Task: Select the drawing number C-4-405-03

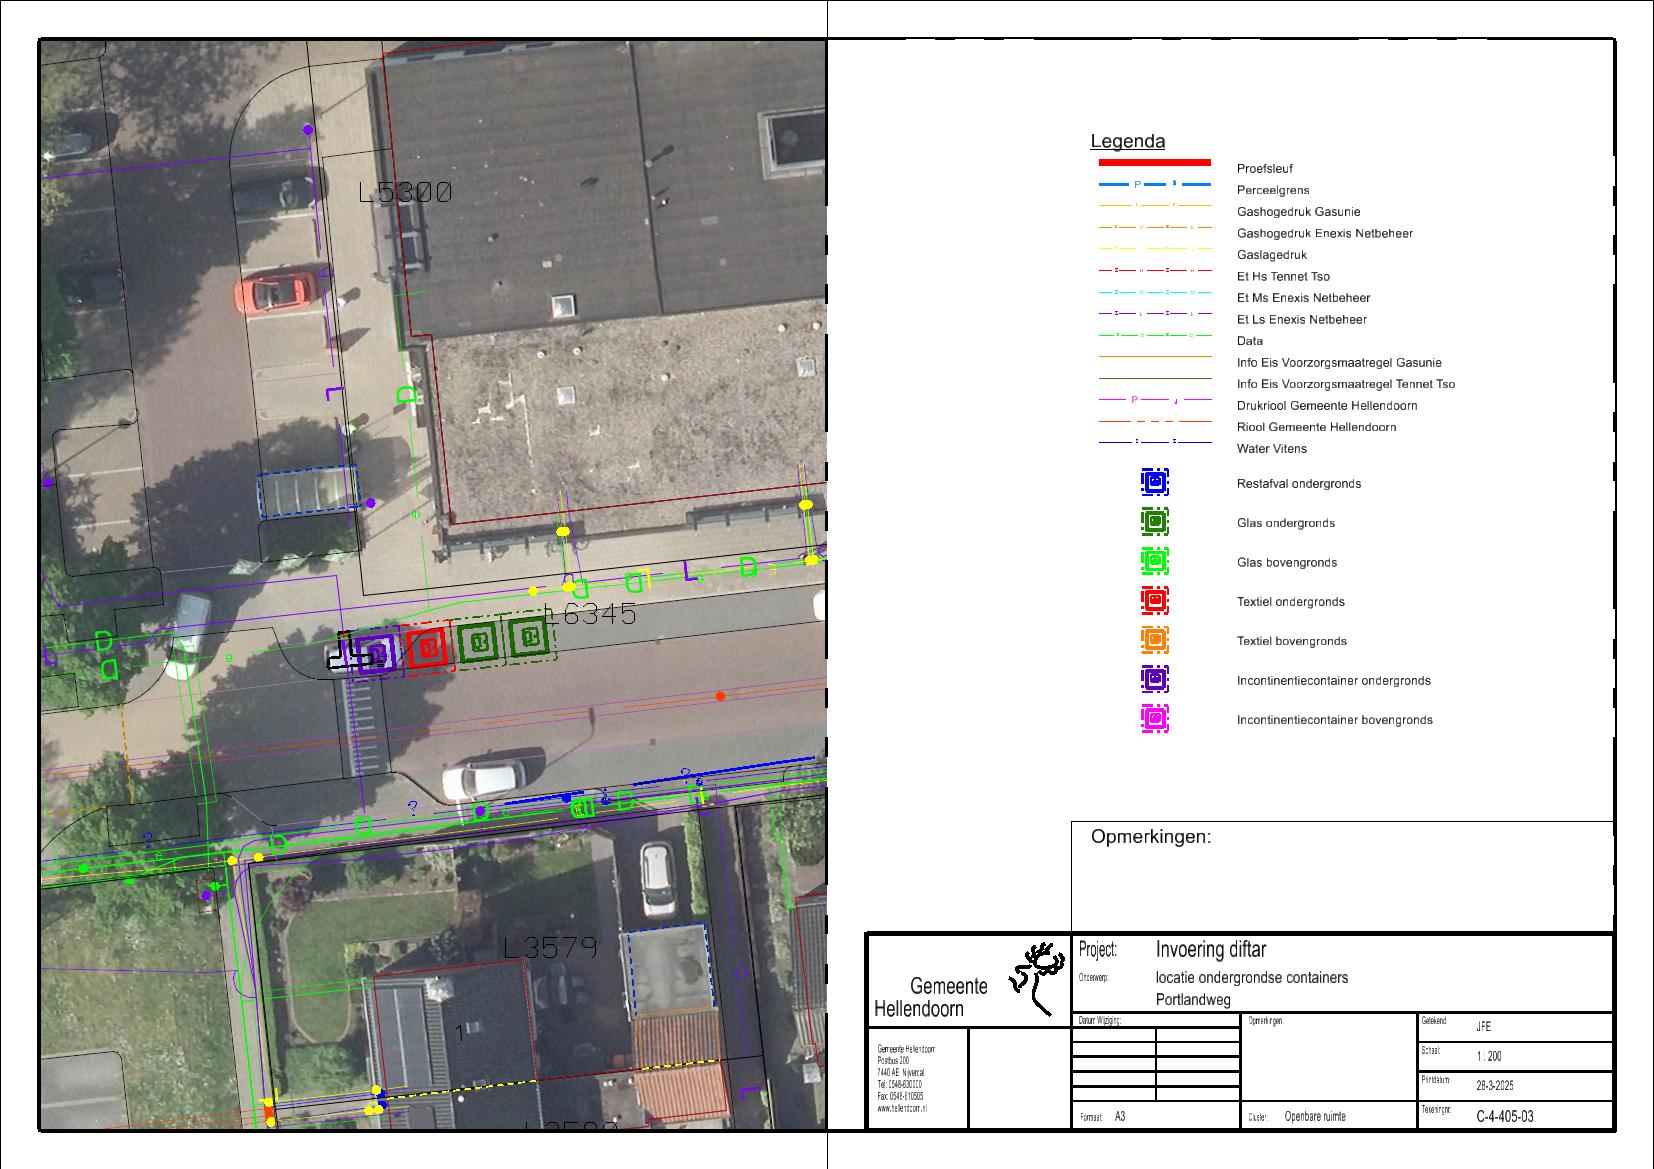Action: coord(1504,1116)
